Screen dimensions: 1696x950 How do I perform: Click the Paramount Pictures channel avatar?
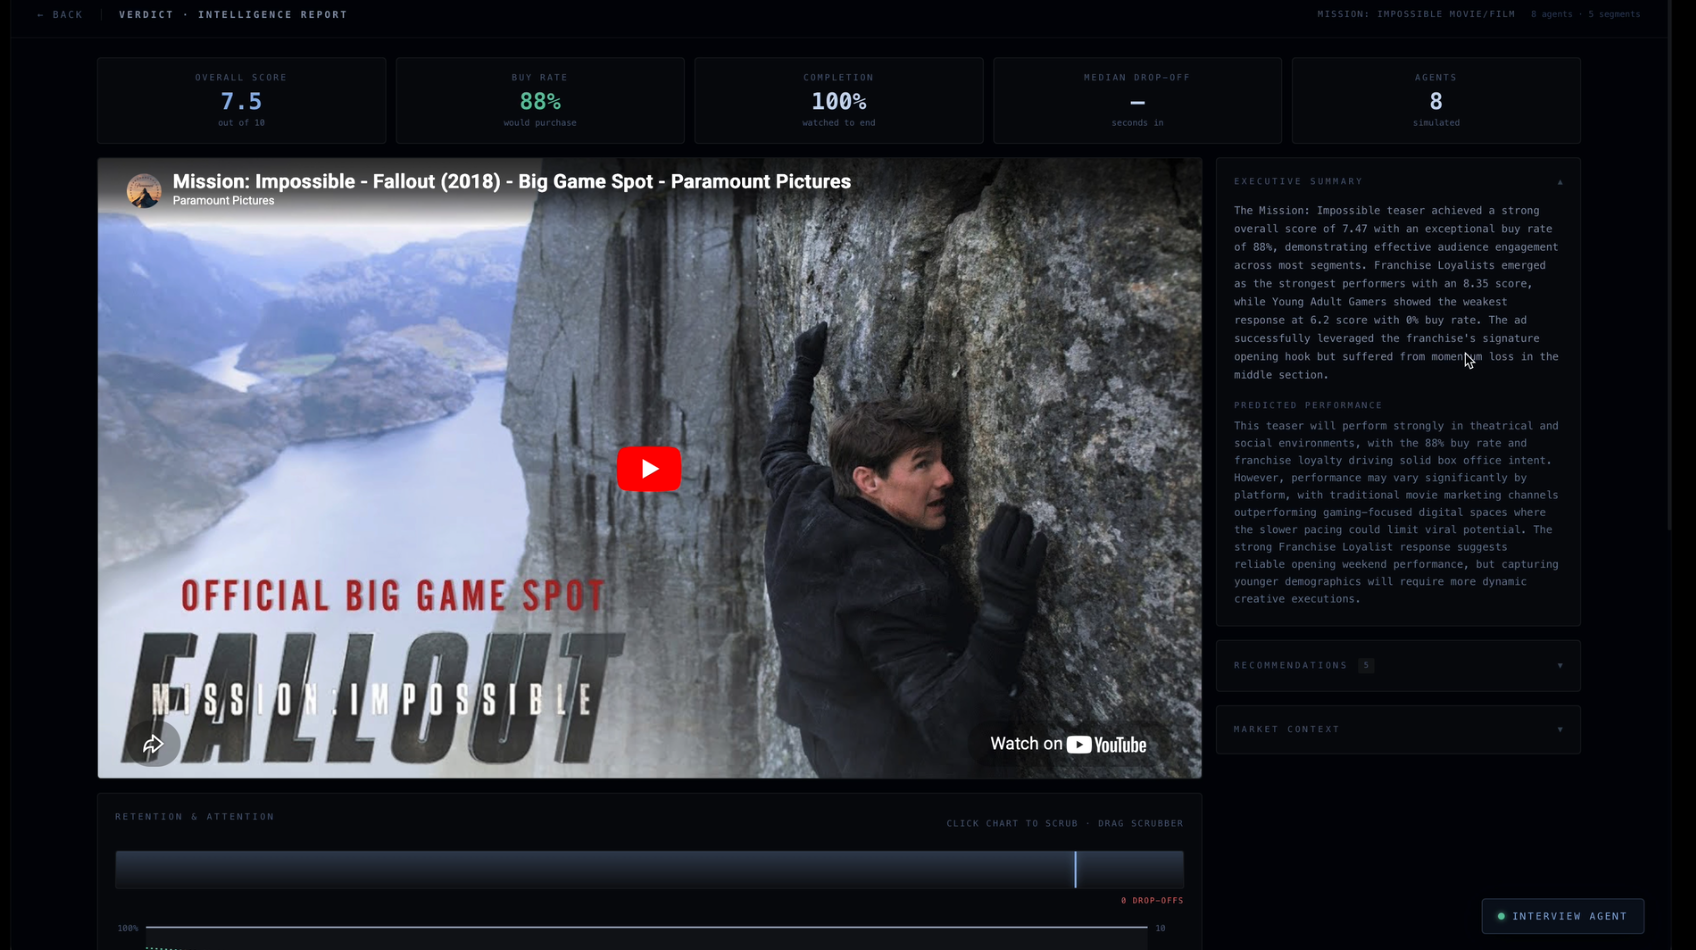(144, 190)
